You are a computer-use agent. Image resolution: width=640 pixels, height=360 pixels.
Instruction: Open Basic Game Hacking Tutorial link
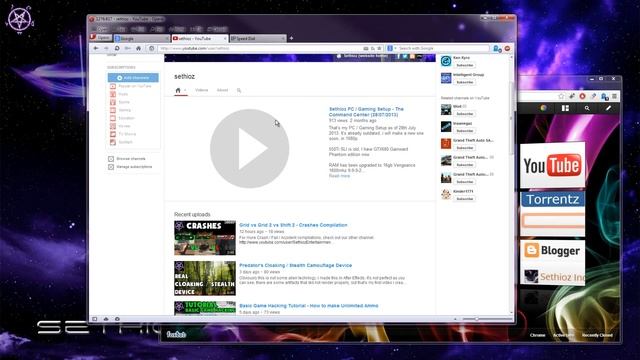point(309,306)
